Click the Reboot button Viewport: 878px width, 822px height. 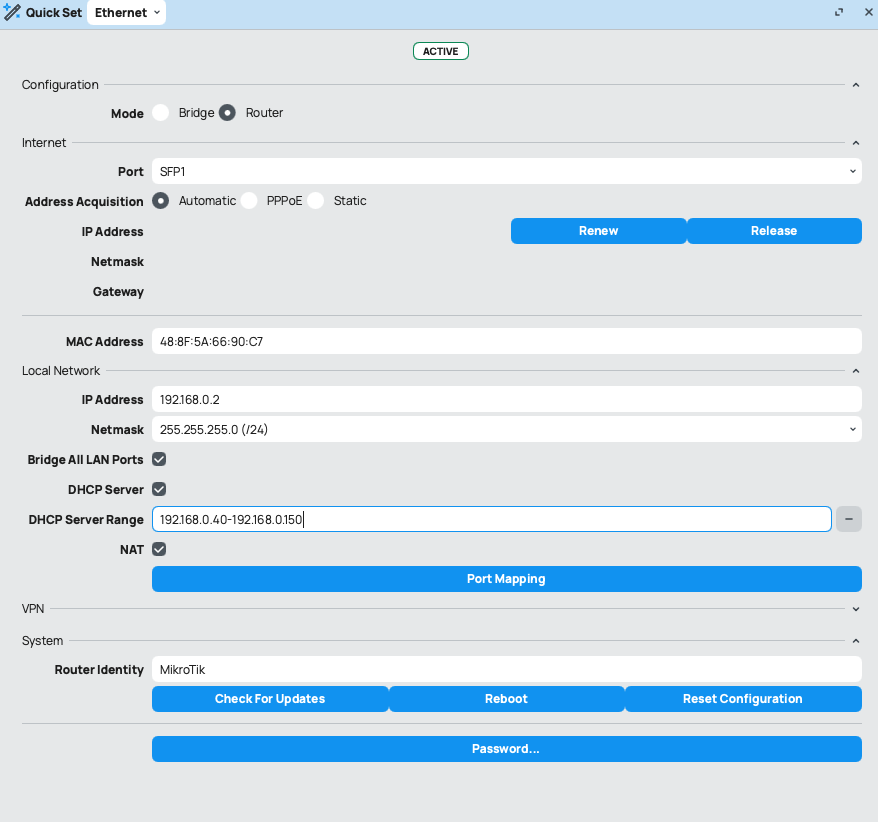tap(506, 699)
